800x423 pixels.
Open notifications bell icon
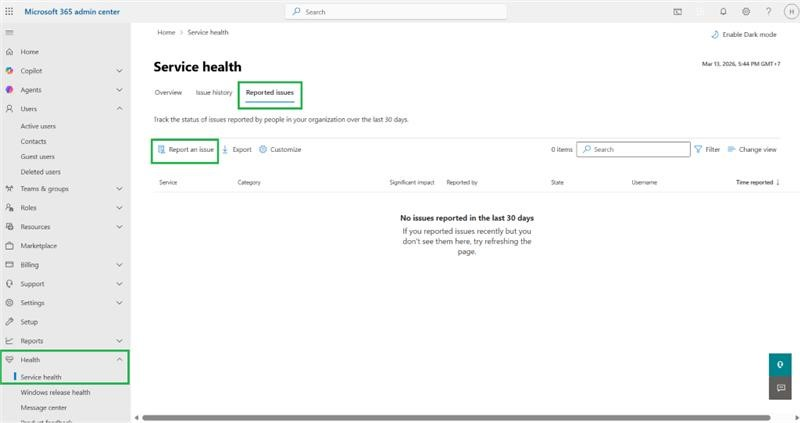pyautogui.click(x=723, y=11)
